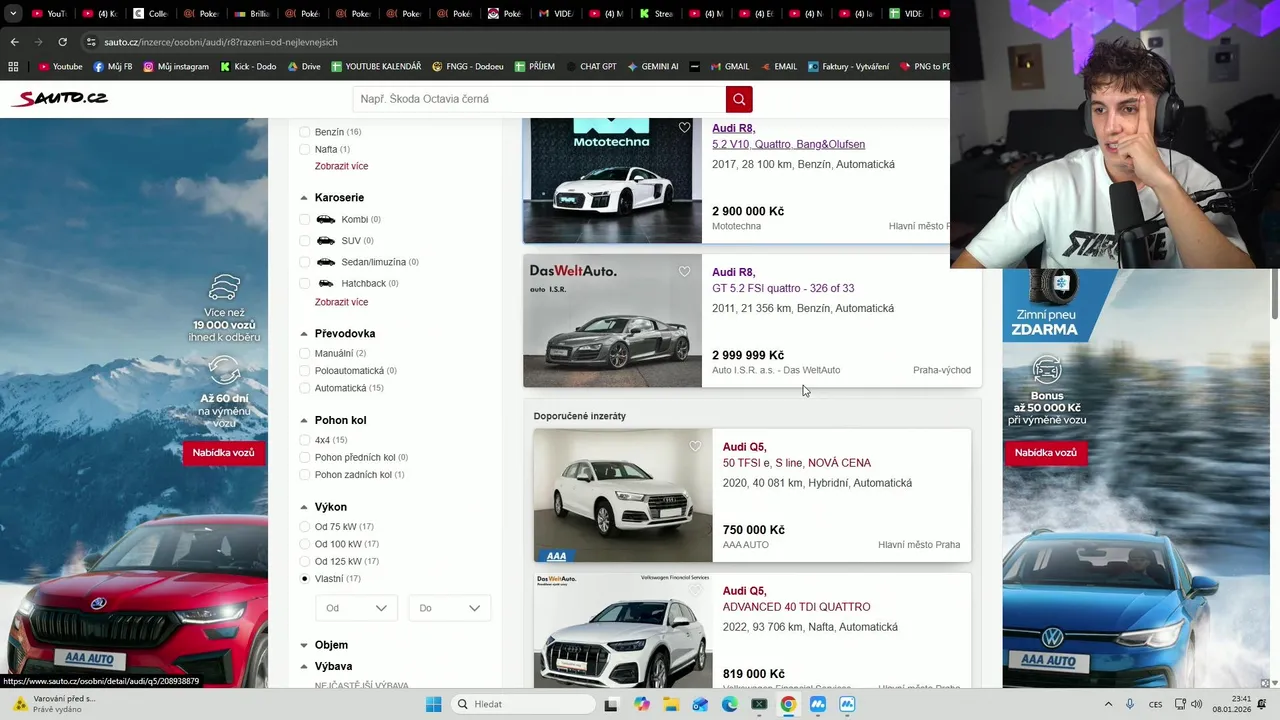Click Zobrazit více under fuel filters
1280x720 pixels.
341,166
